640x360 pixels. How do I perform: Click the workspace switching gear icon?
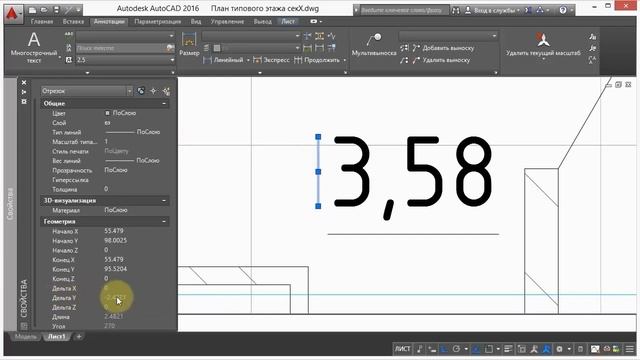click(559, 349)
